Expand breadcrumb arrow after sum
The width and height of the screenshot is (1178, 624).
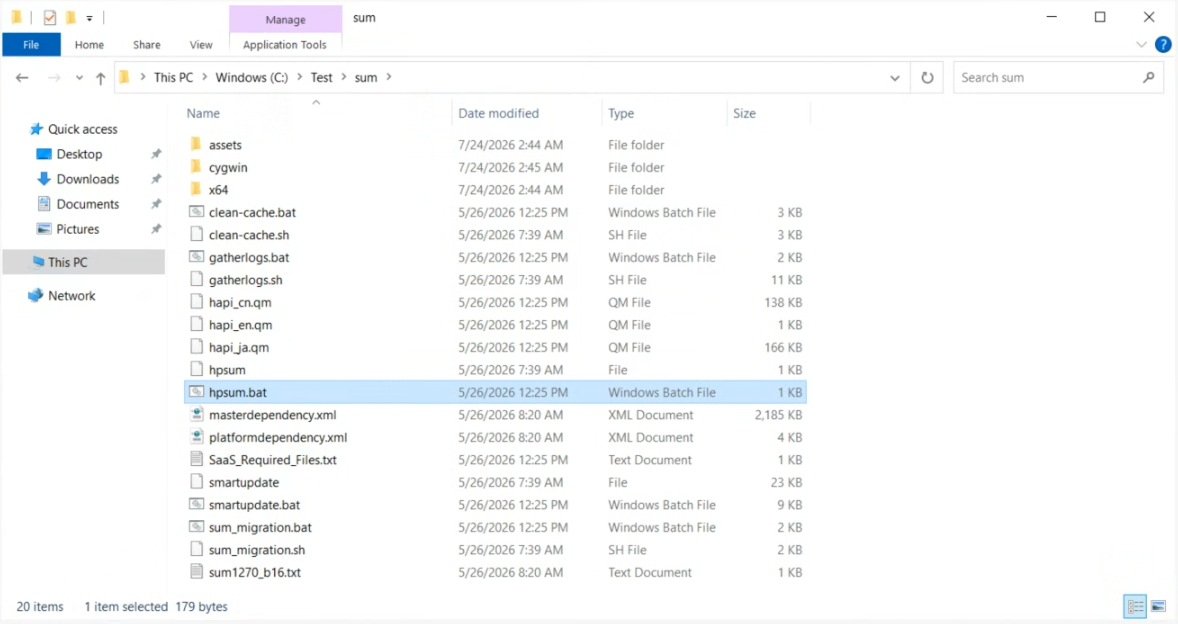point(388,77)
